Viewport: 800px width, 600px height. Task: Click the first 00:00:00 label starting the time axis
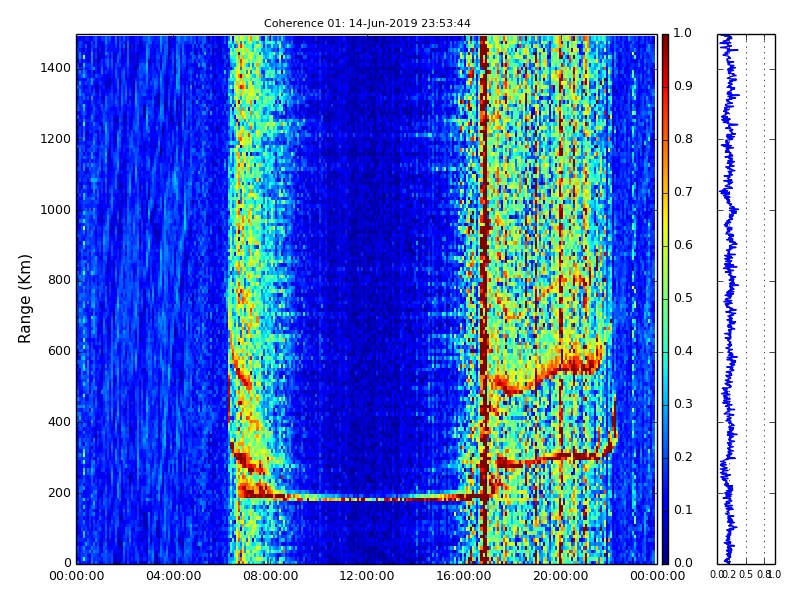click(77, 576)
